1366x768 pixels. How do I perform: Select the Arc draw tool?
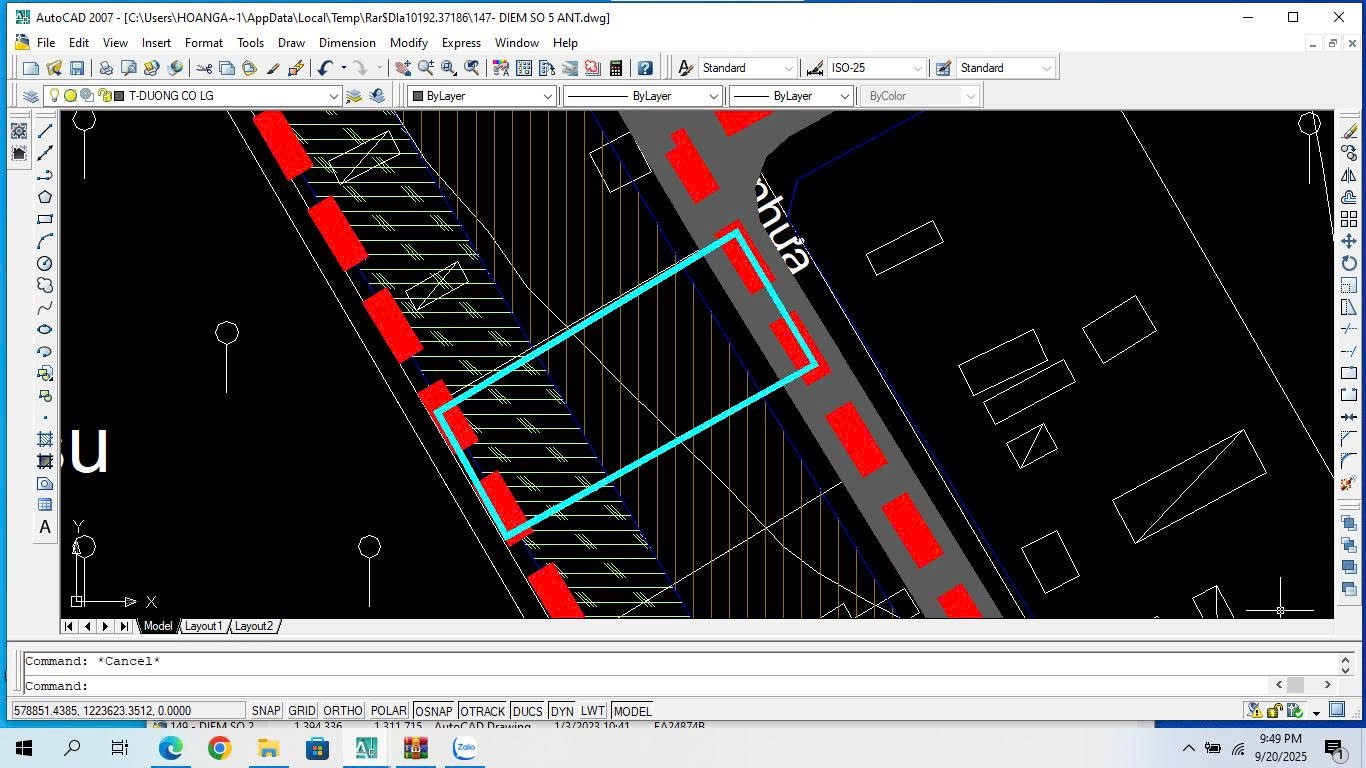tap(45, 241)
